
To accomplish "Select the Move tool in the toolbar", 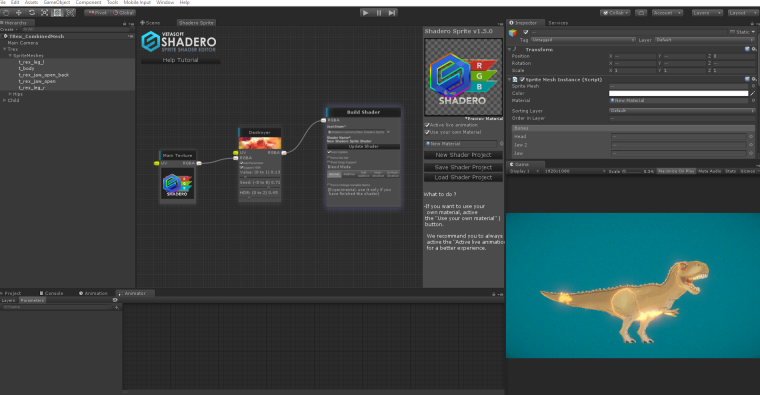I will tap(19, 13).
